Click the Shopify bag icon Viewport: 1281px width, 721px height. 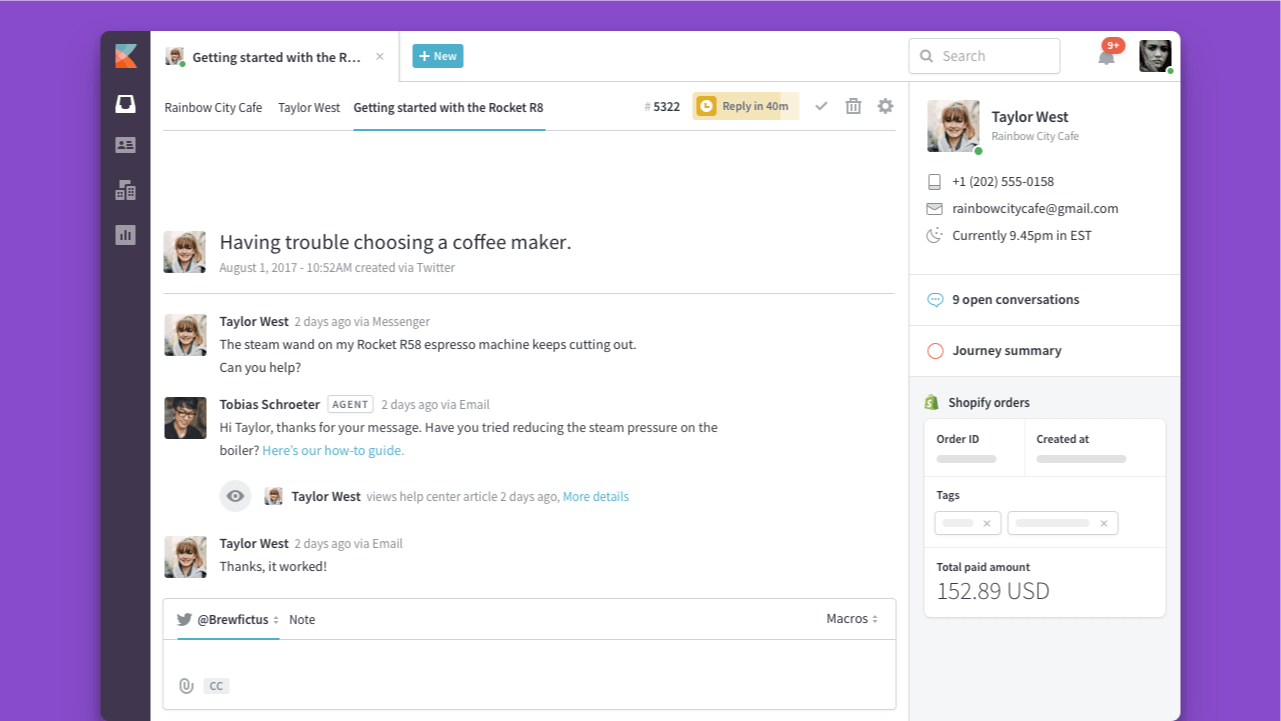click(932, 402)
